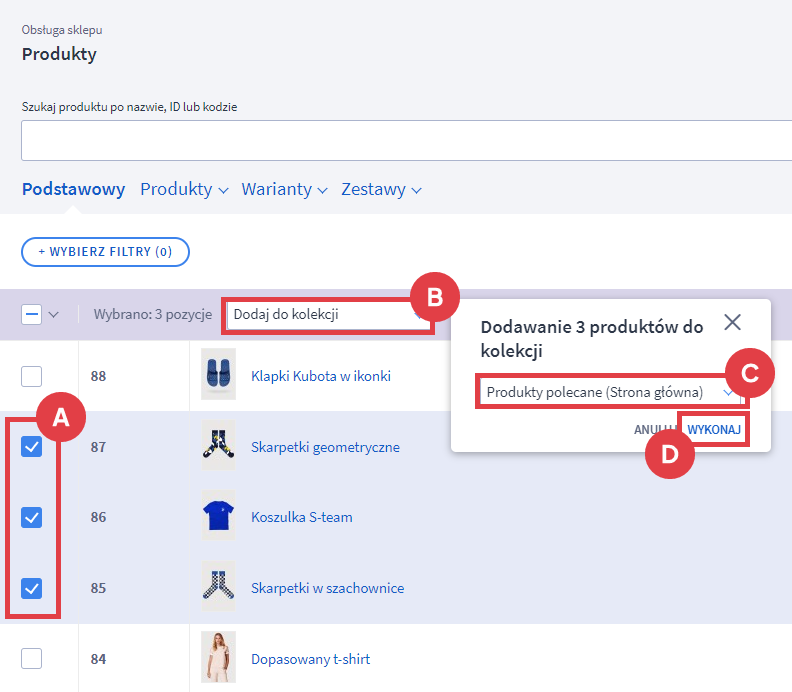This screenshot has height=692, width=792.
Task: Close the add to collection popup
Action: [x=732, y=322]
